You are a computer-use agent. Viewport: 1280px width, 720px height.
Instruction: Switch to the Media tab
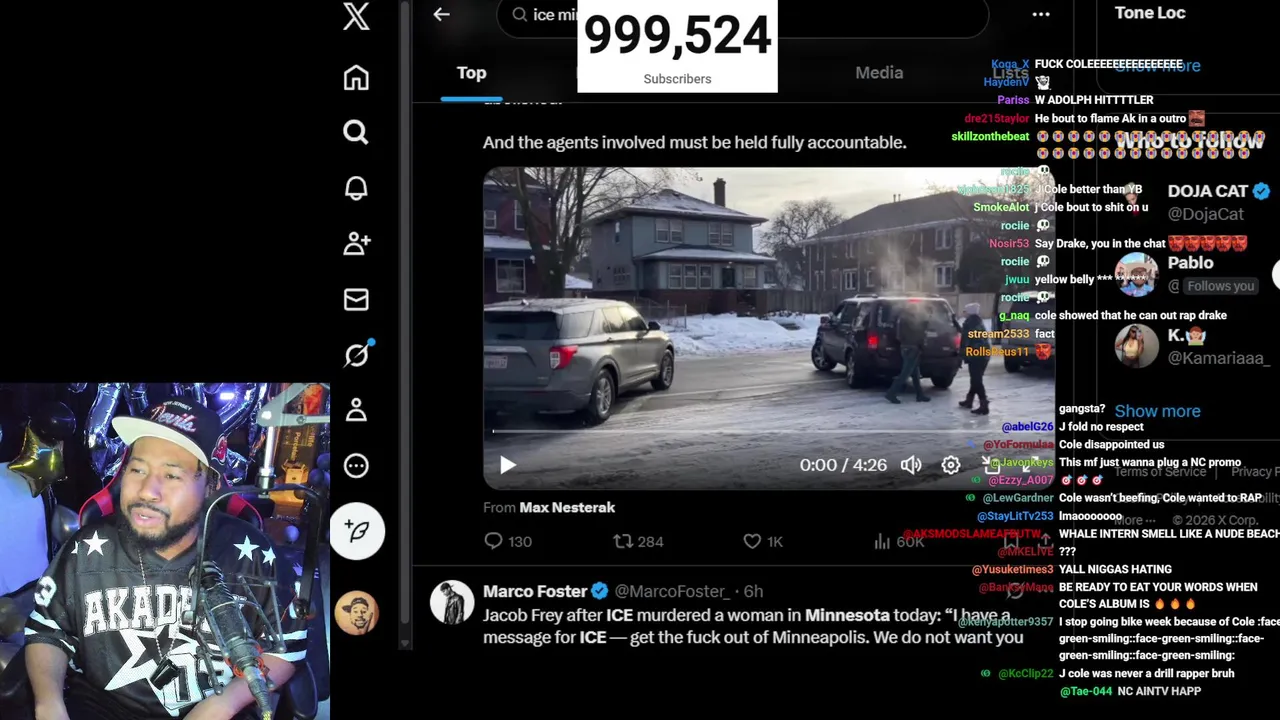pyautogui.click(x=879, y=73)
